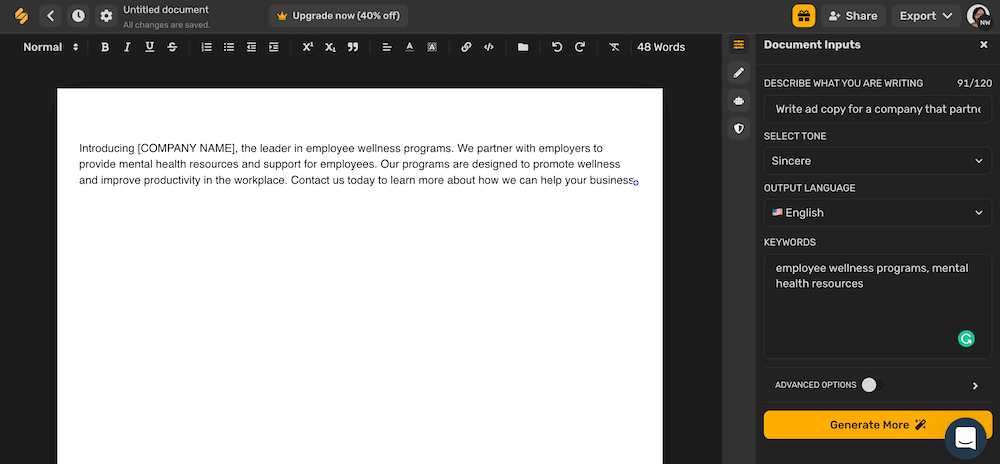Open the Output Language dropdown
Screen dimensions: 1000x464
pos(878,213)
